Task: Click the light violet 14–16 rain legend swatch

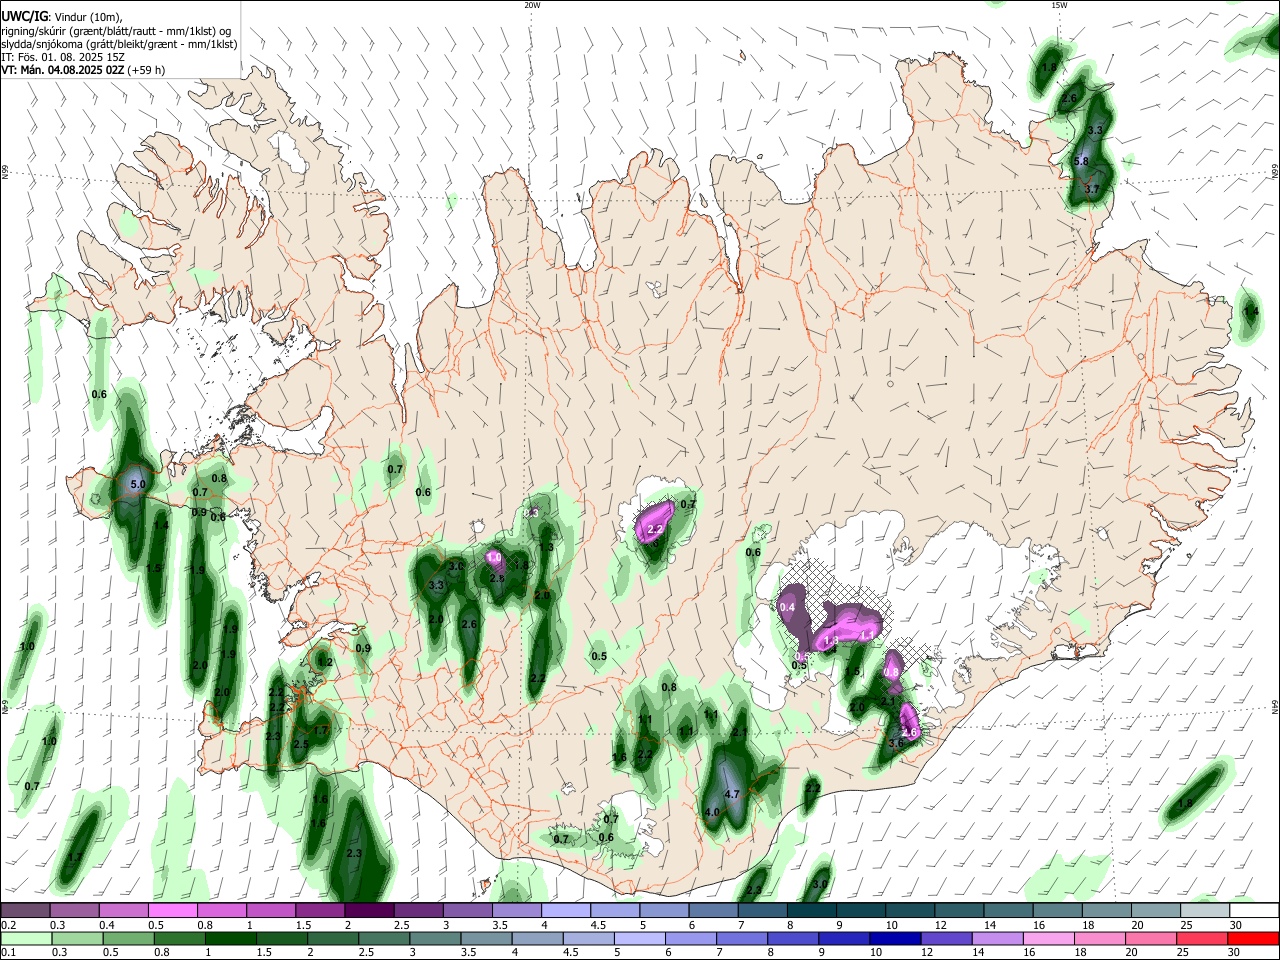Action: (999, 938)
